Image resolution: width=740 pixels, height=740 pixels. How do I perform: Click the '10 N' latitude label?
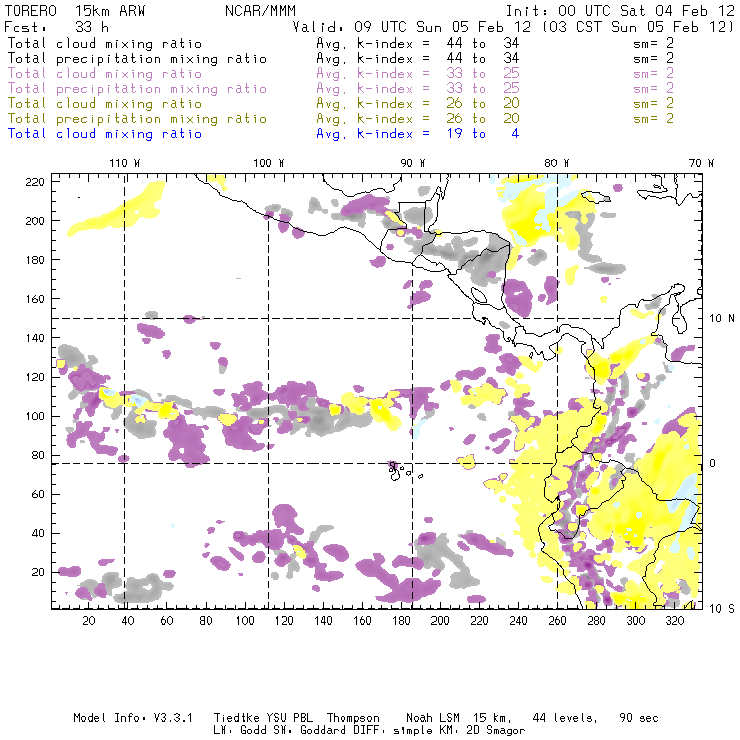[722, 319]
